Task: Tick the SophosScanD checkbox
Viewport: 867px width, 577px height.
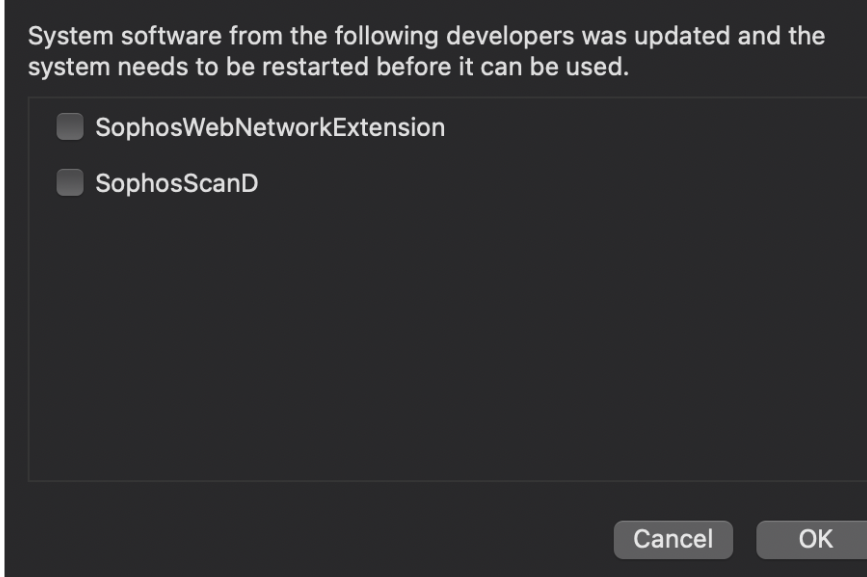Action: click(69, 183)
